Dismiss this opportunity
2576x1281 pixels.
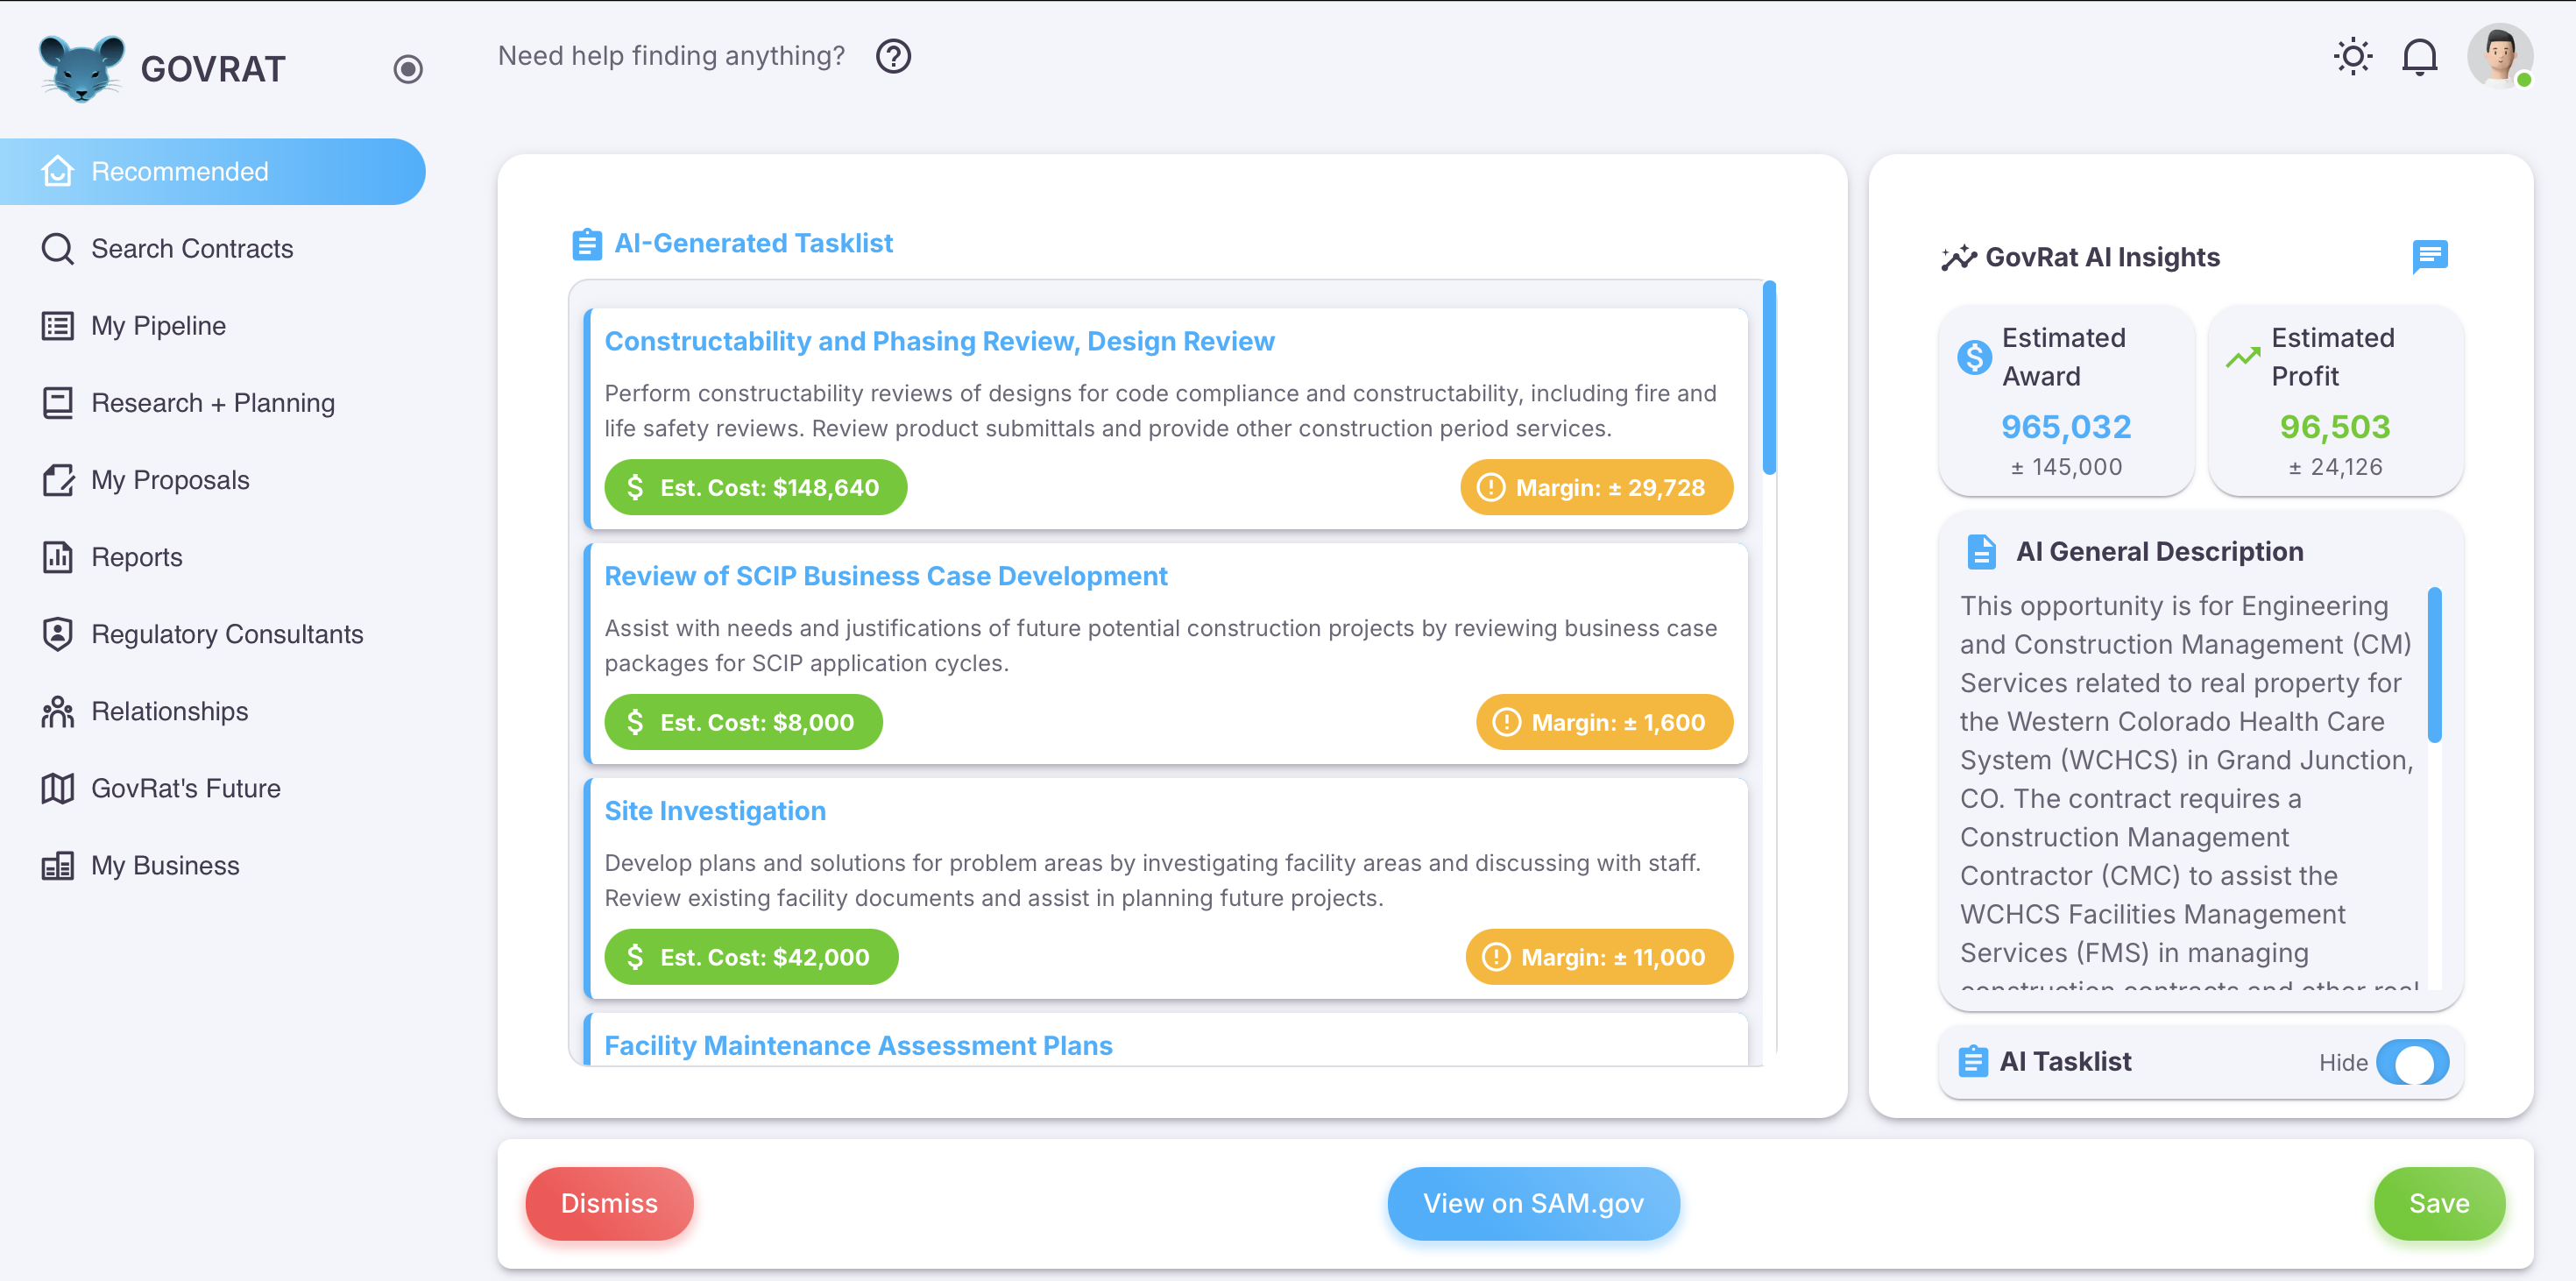[609, 1202]
